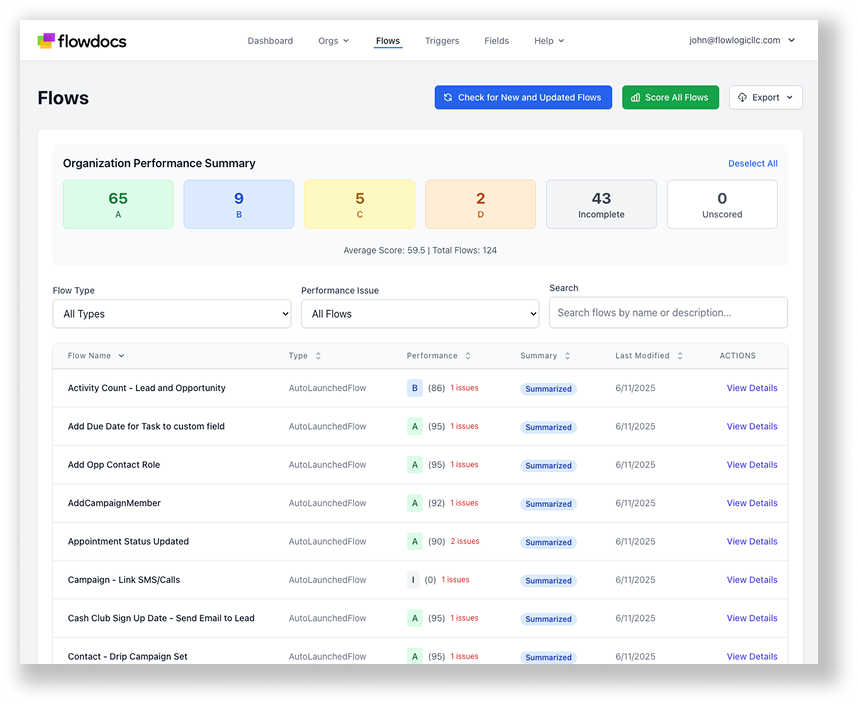
Task: View Details for AddCampaignMember flow
Action: (752, 503)
